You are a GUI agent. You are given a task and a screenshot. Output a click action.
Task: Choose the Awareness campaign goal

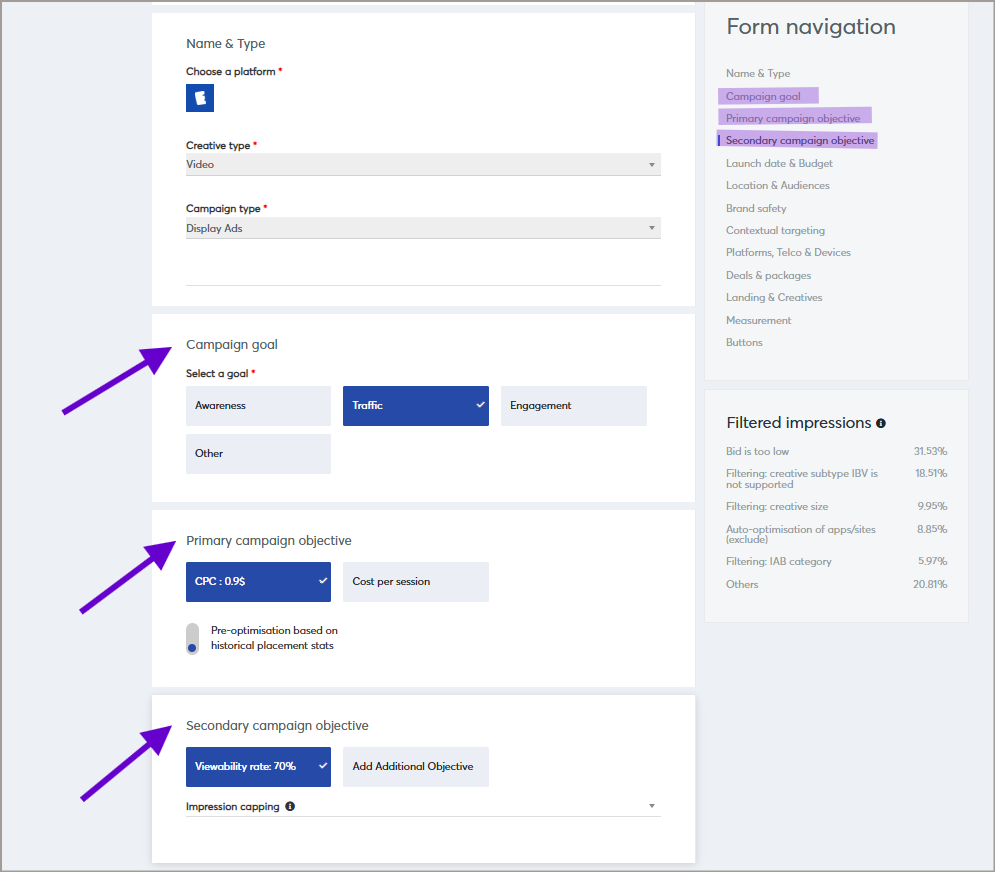[x=258, y=406]
